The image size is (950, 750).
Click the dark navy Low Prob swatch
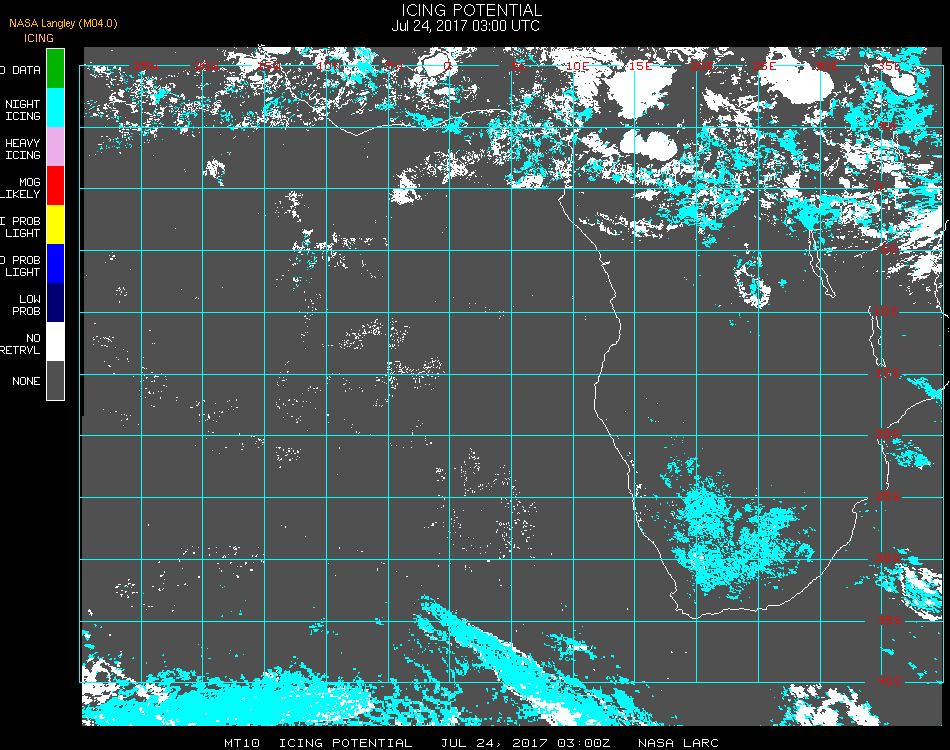[55, 302]
